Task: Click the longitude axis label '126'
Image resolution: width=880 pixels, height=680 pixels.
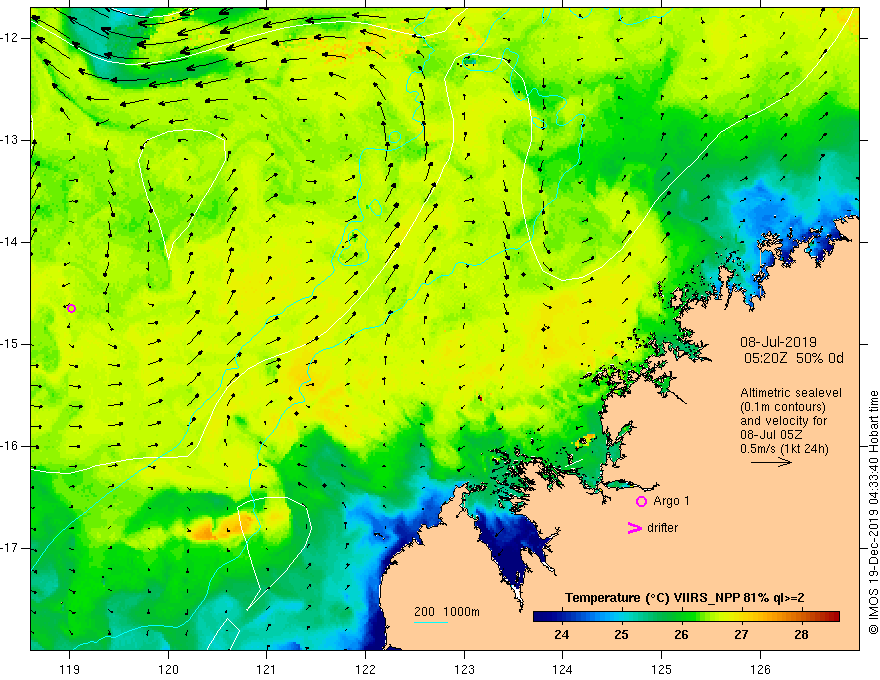Action: [x=760, y=669]
